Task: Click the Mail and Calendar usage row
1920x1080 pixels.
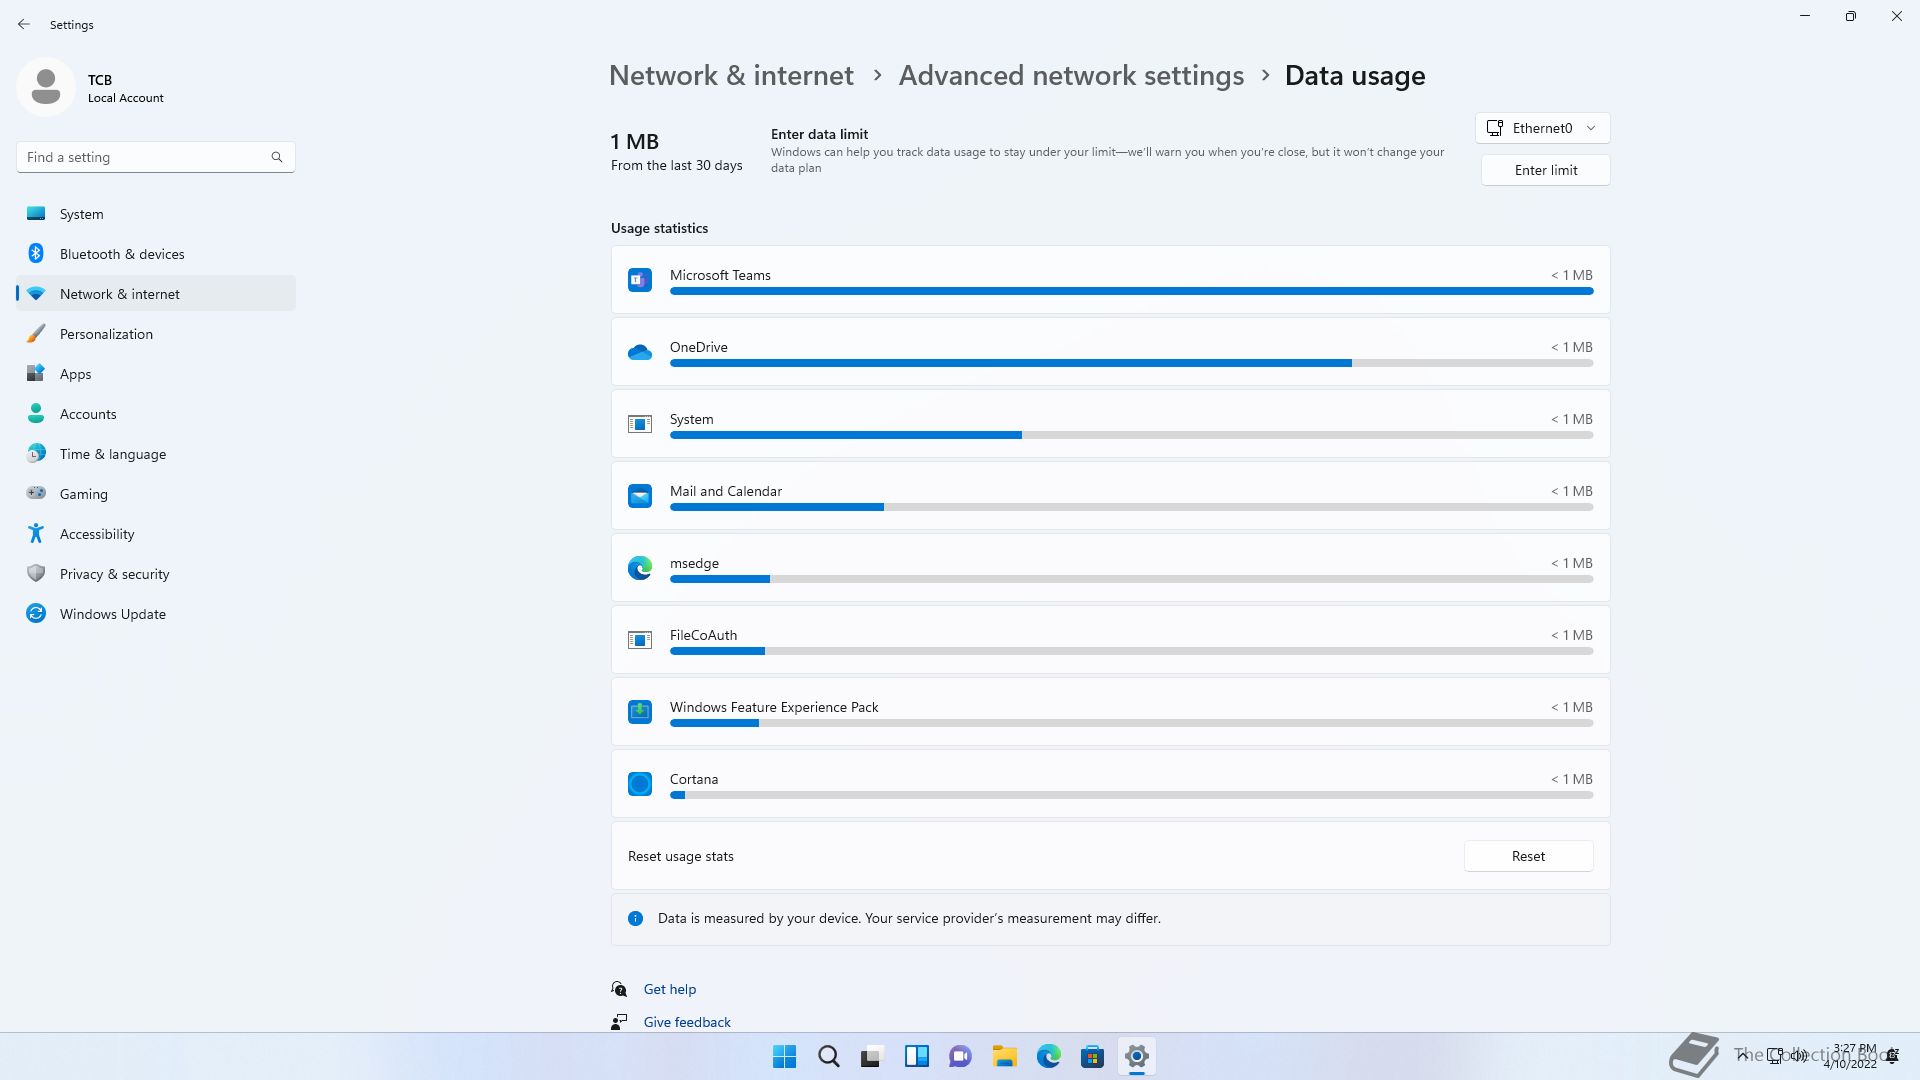Action: [1110, 496]
